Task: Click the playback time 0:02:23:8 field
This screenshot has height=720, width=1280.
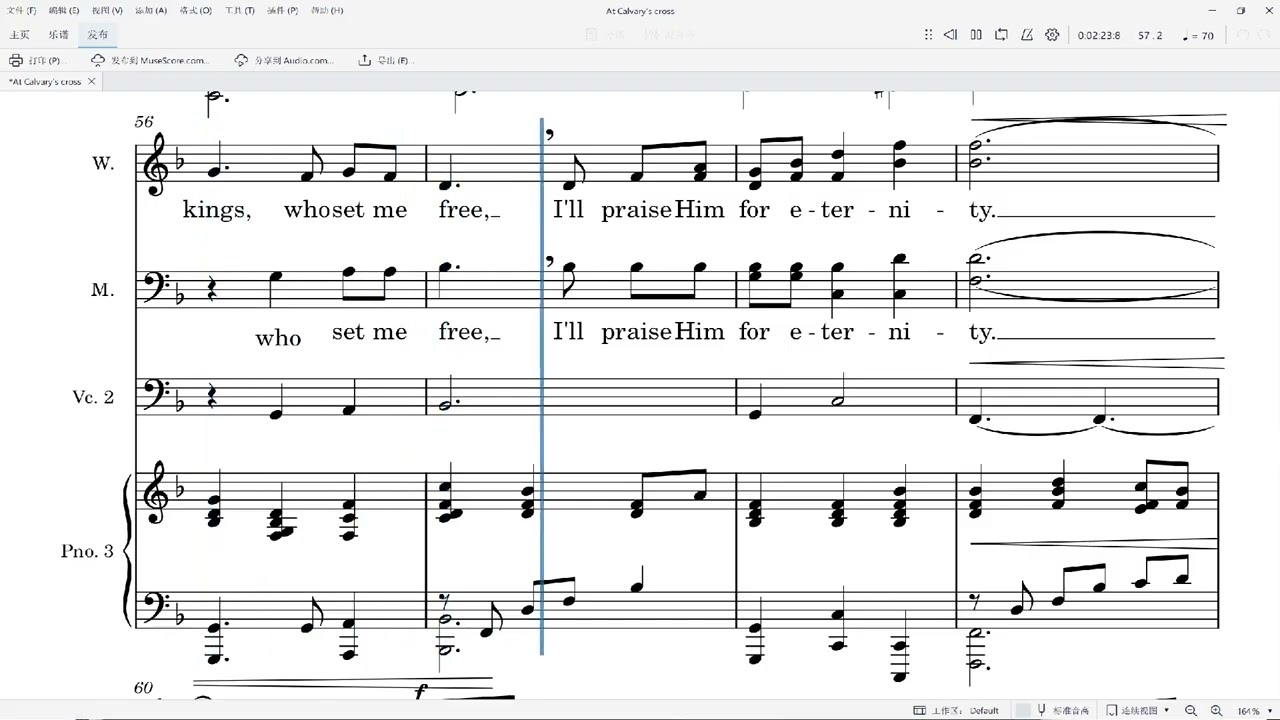Action: pos(1099,36)
